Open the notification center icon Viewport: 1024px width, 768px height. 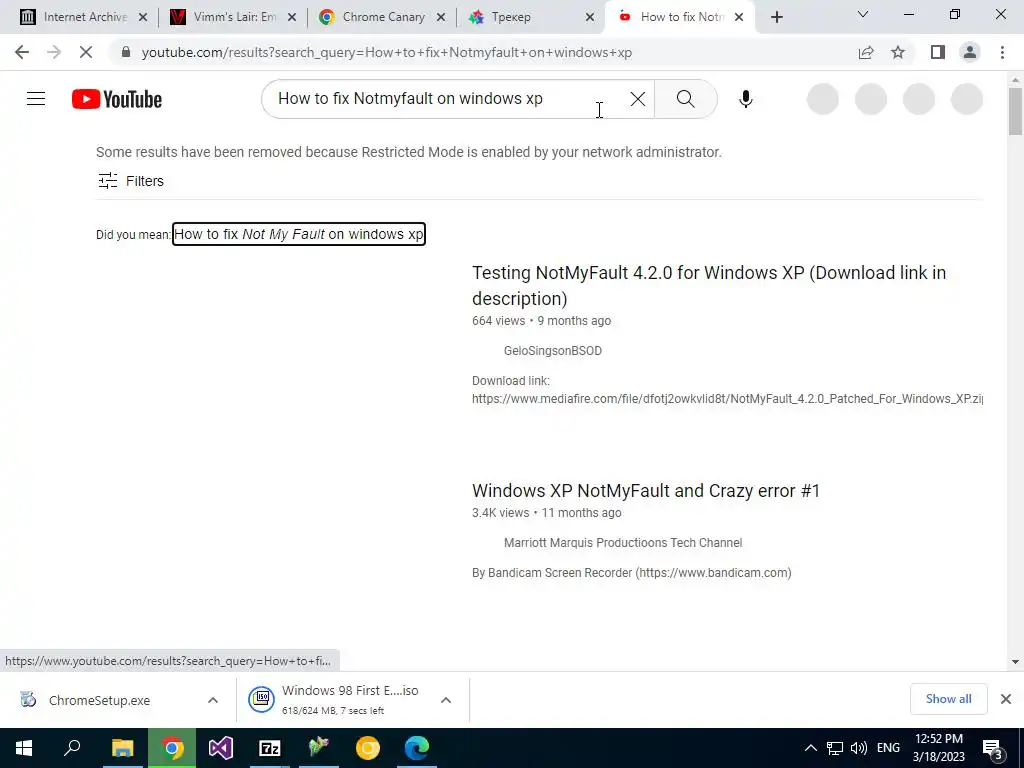click(x=993, y=750)
